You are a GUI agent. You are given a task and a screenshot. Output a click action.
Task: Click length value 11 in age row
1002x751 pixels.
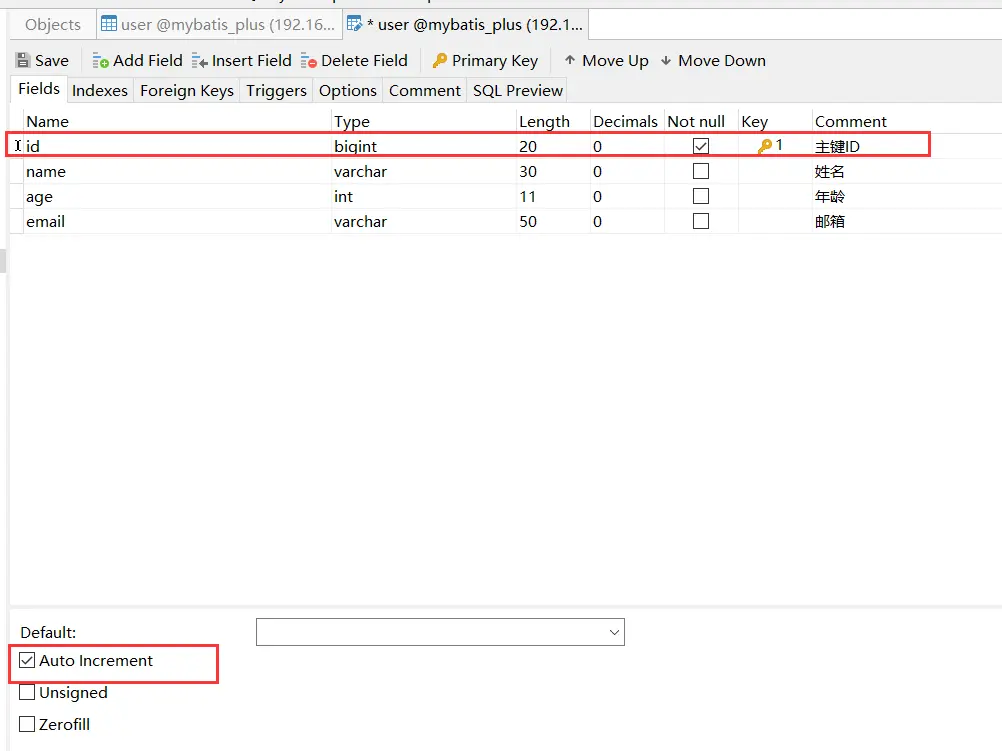tap(553, 196)
